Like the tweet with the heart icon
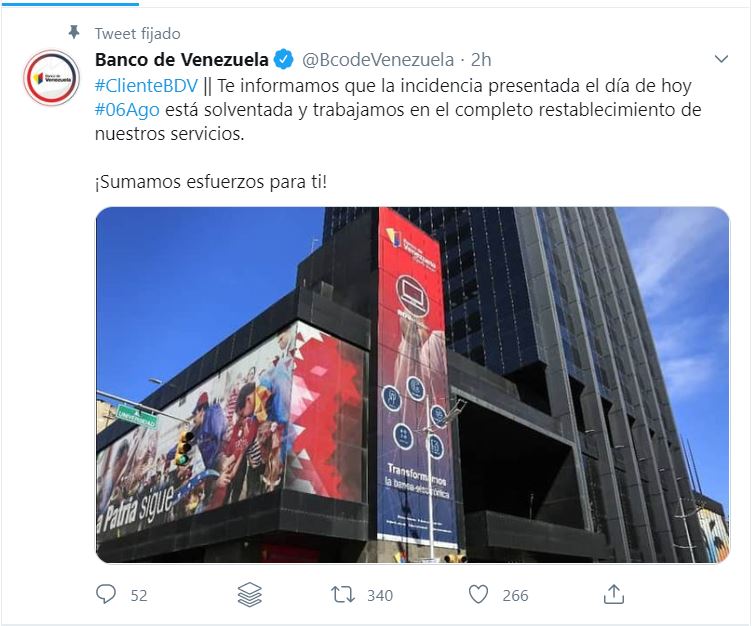752x626 pixels. pyautogui.click(x=478, y=595)
